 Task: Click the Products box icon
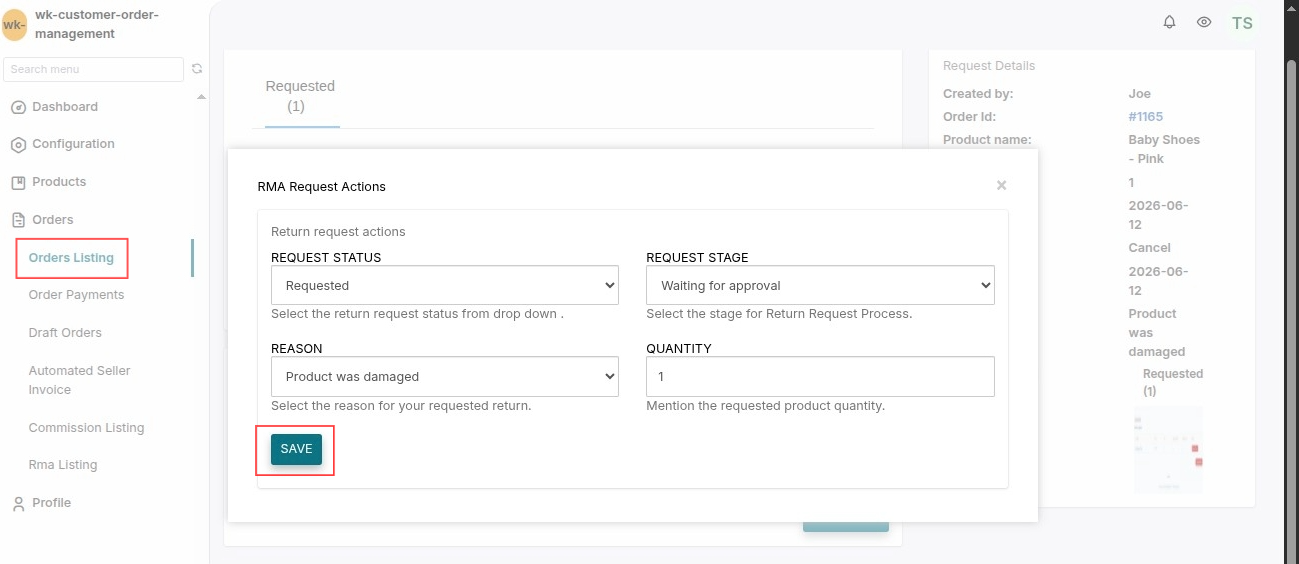point(18,182)
